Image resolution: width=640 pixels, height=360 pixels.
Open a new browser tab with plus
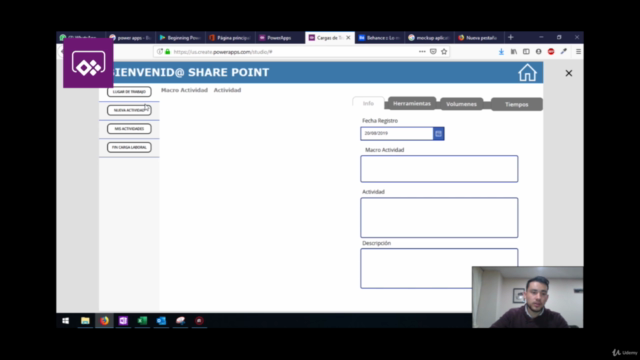point(511,38)
